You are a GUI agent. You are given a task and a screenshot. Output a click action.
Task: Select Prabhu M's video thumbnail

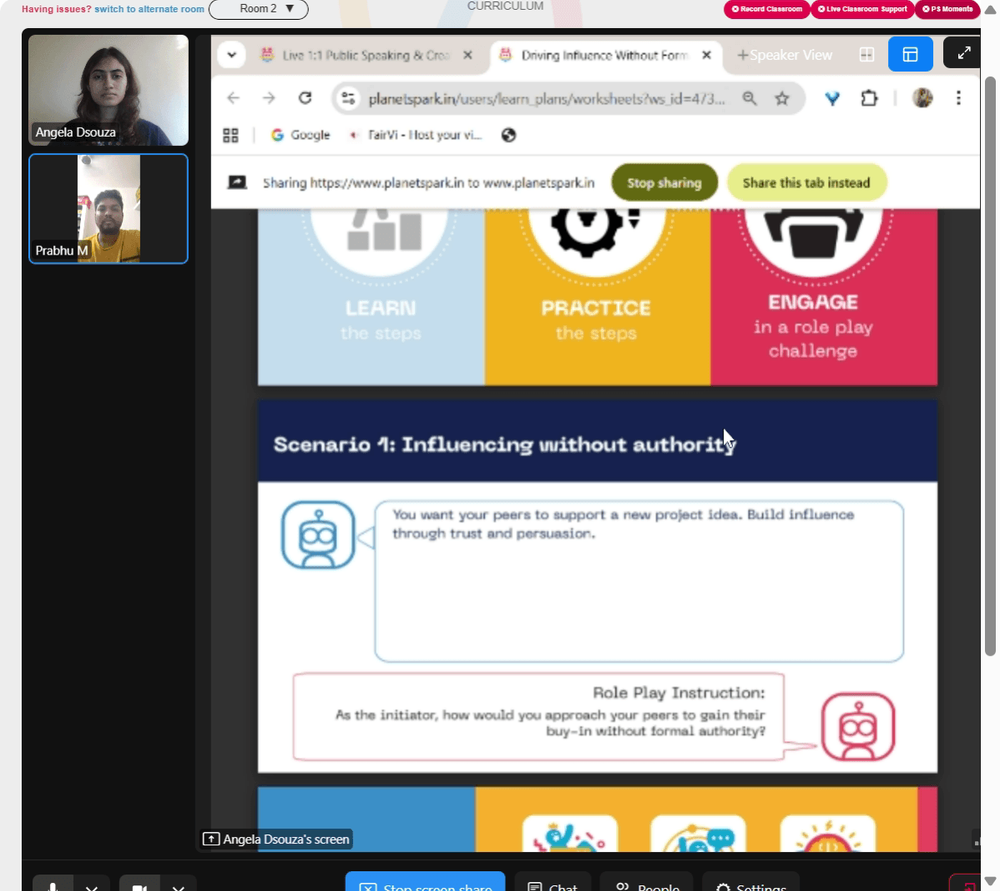(108, 209)
